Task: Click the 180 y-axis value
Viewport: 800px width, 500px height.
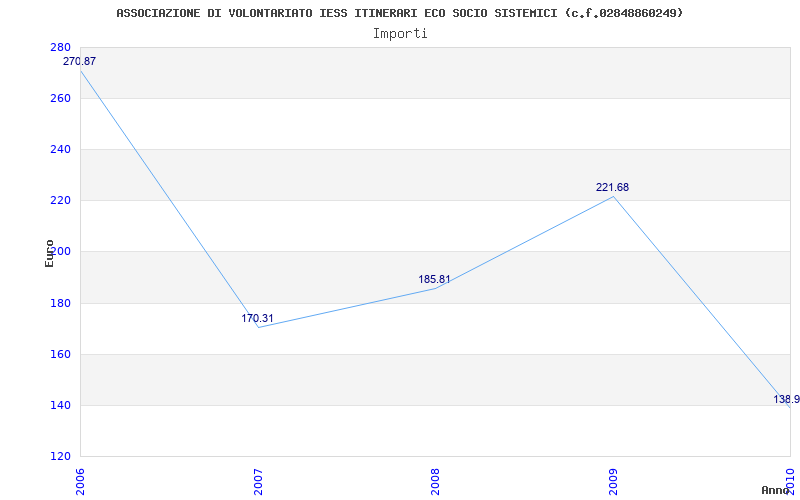Action: [60, 303]
